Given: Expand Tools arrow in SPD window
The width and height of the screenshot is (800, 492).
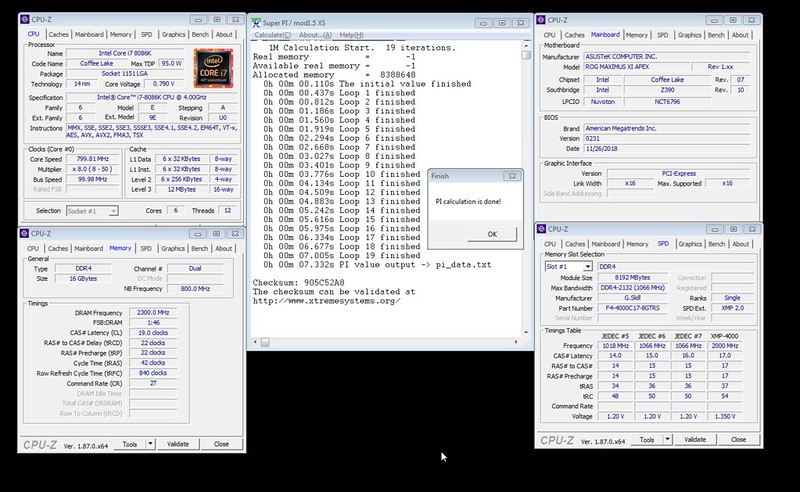Looking at the screenshot, I should 667,439.
